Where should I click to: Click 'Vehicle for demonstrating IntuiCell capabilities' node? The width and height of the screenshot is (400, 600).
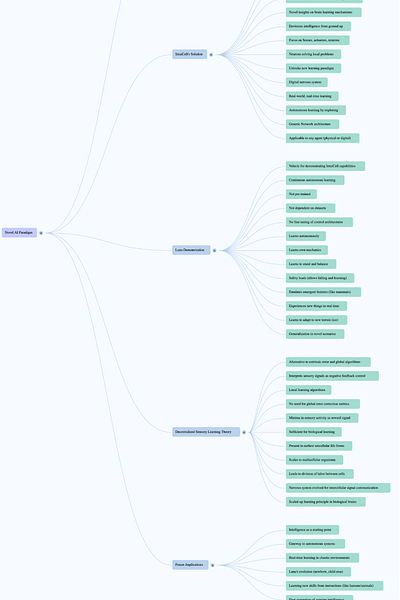pyautogui.click(x=325, y=166)
